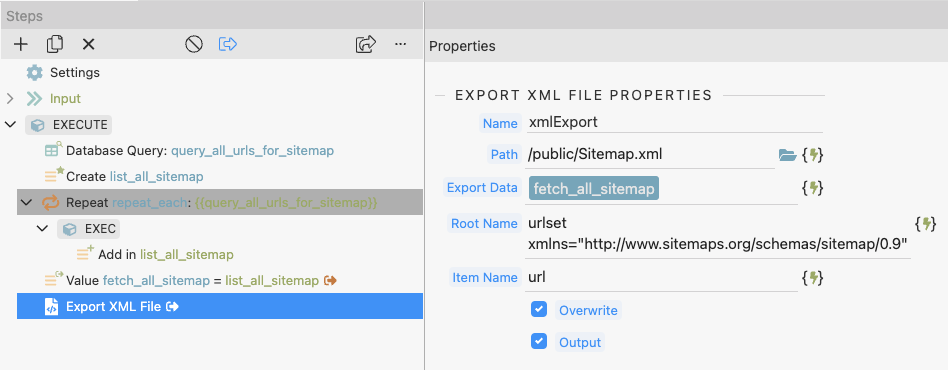Click the Overwrite label

point(588,311)
